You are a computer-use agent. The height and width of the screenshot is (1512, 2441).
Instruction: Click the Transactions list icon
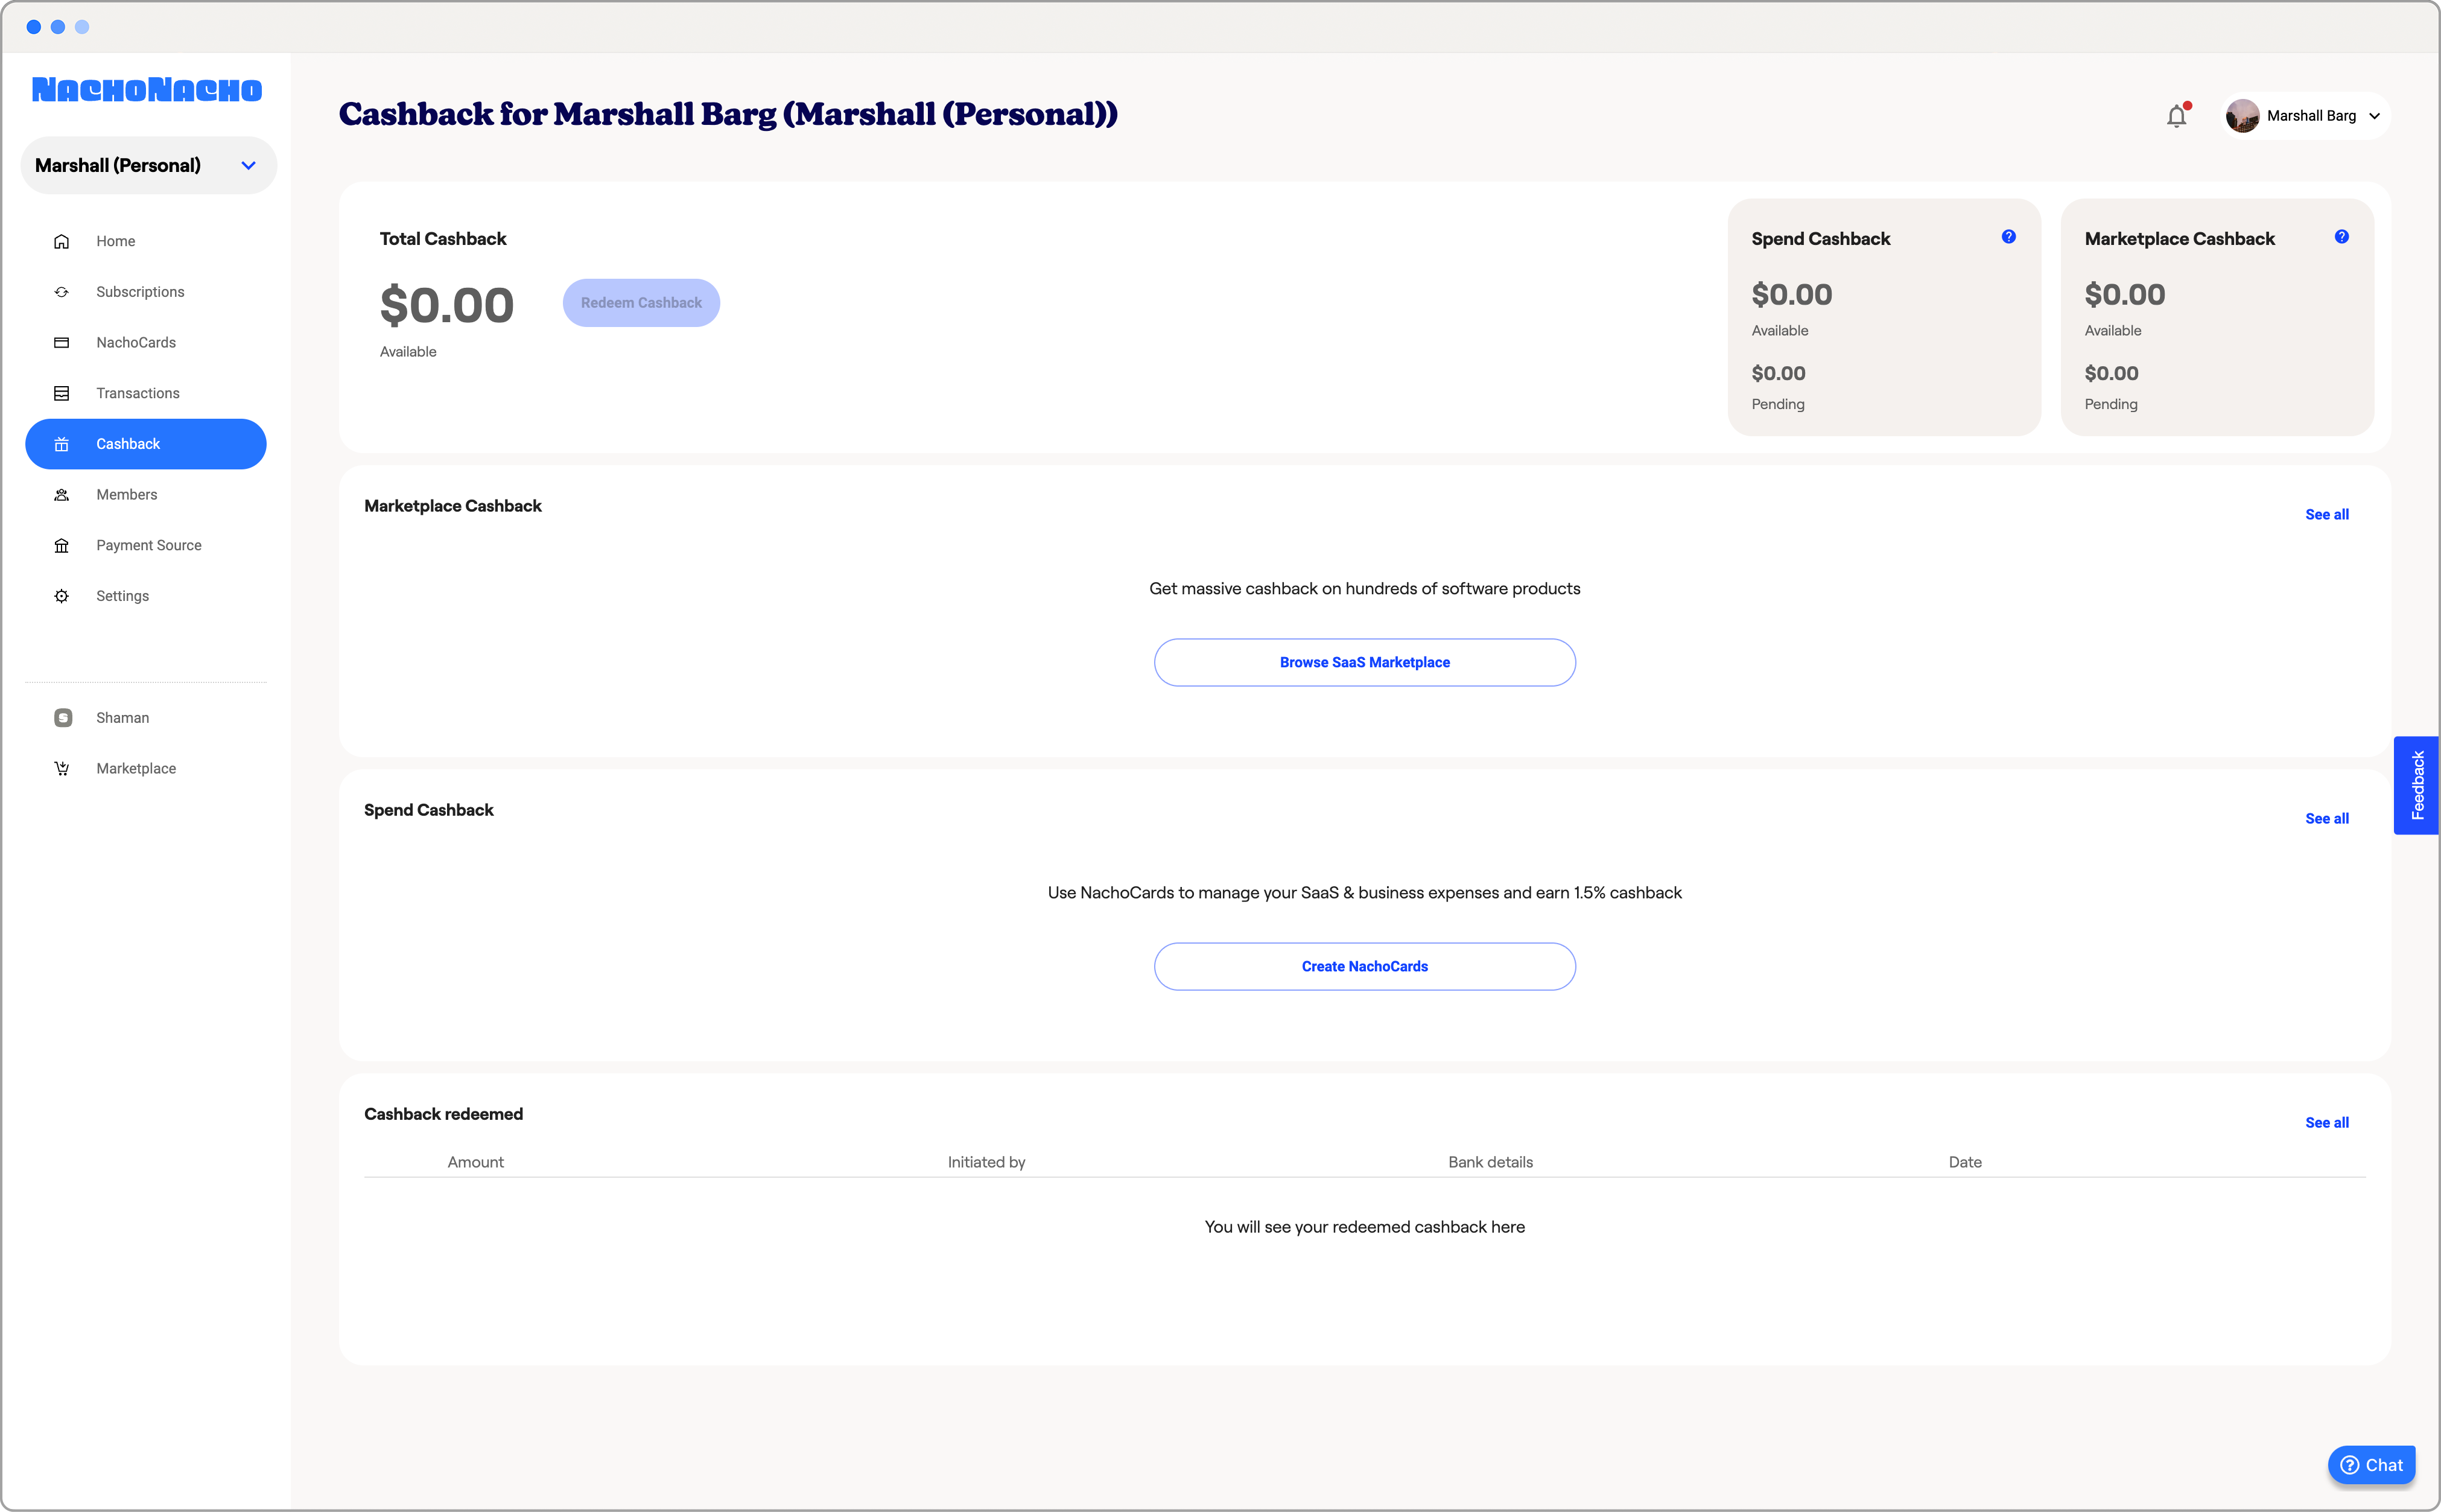pyautogui.click(x=61, y=393)
